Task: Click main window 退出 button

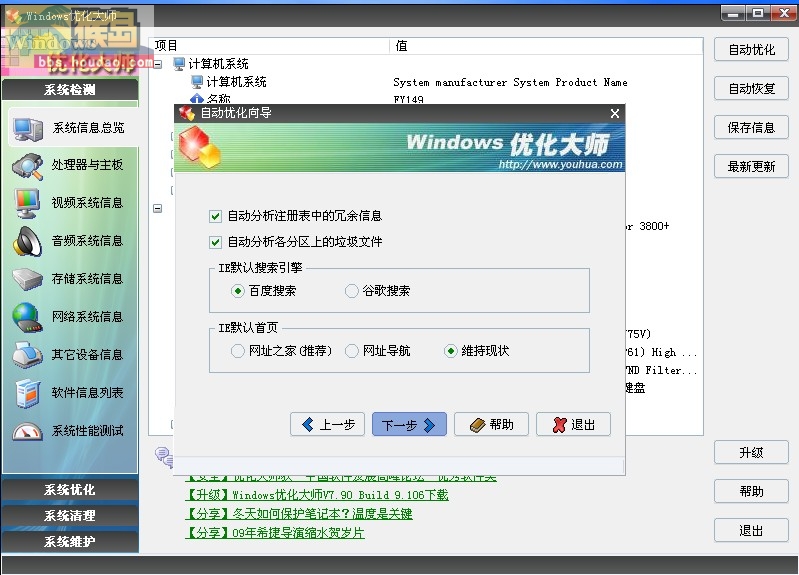Action: (x=752, y=531)
